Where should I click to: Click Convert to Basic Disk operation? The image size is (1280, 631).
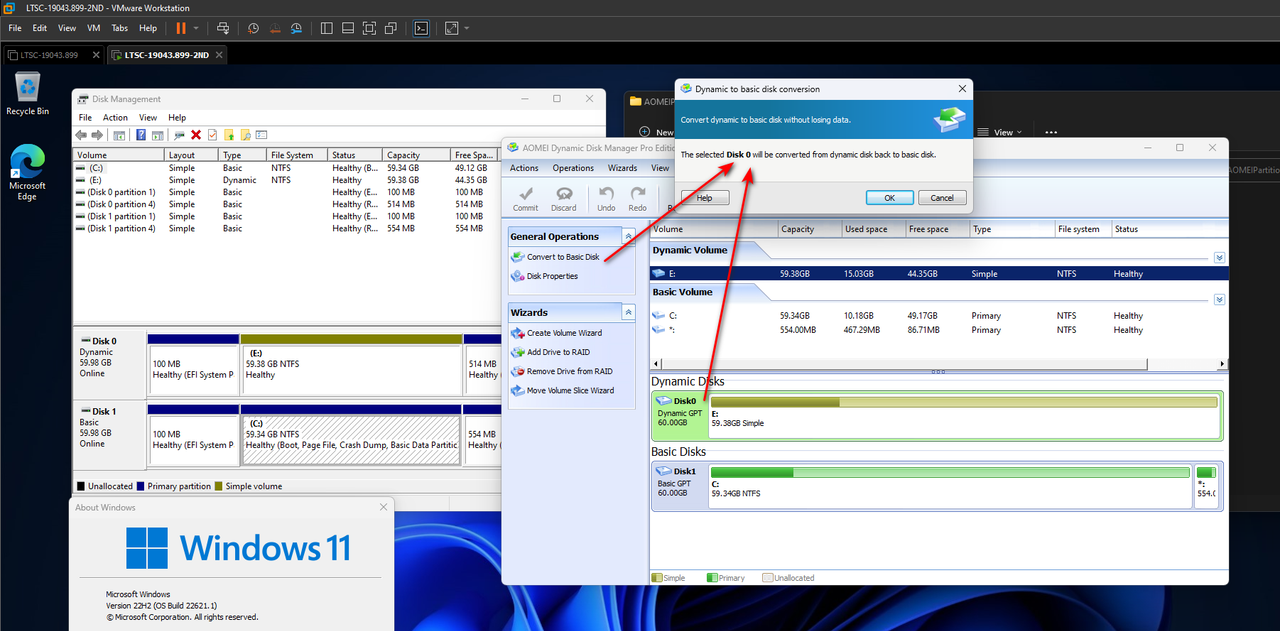pos(556,257)
